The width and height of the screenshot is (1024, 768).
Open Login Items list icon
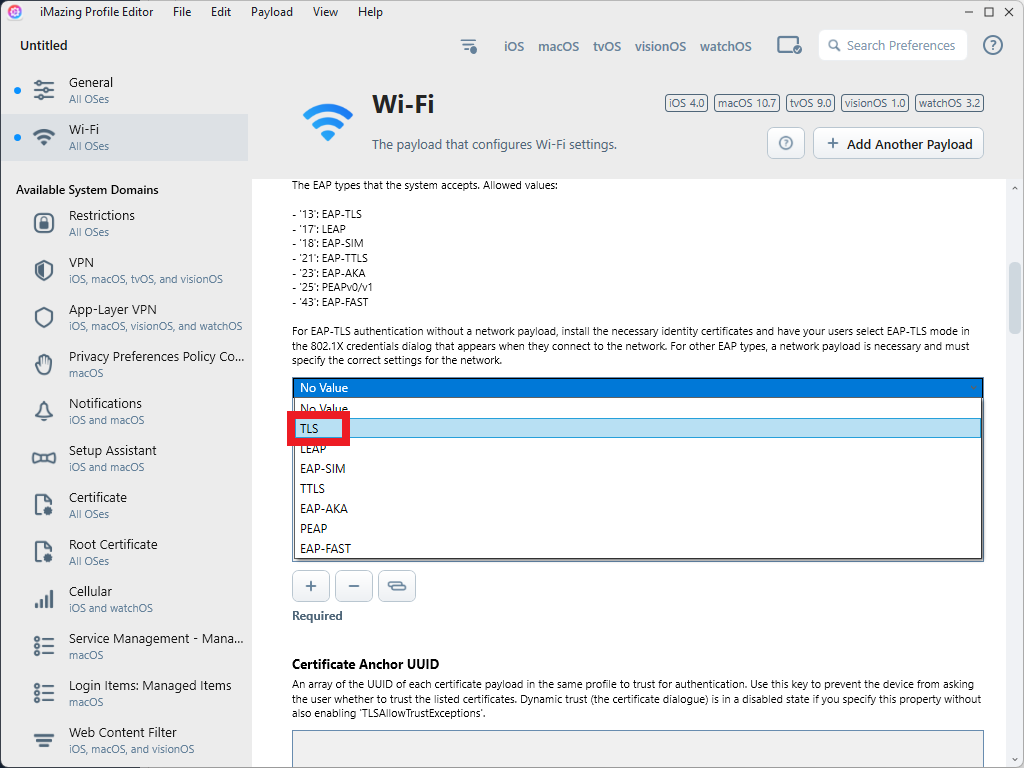44,694
